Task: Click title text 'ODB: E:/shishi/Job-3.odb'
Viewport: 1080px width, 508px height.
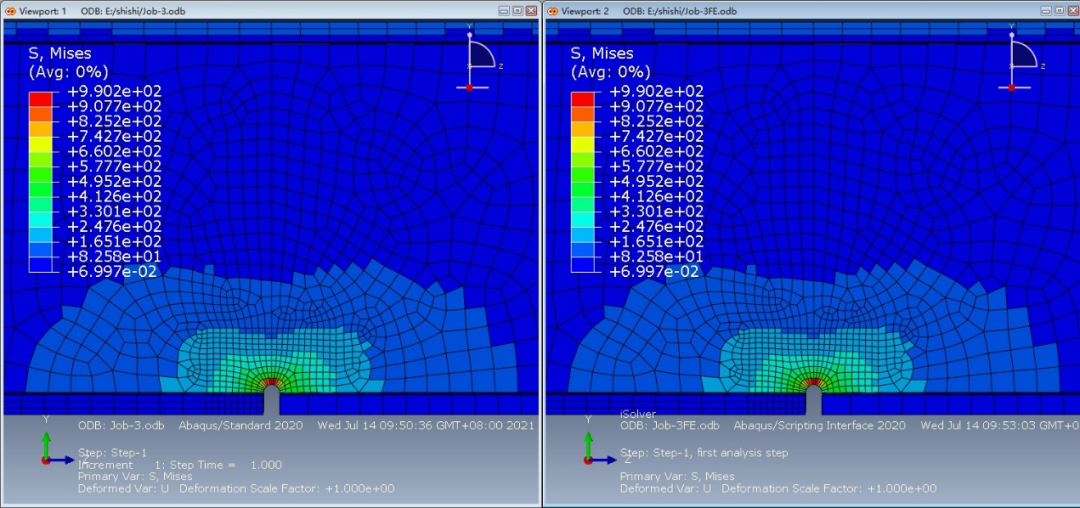Action: 133,11
